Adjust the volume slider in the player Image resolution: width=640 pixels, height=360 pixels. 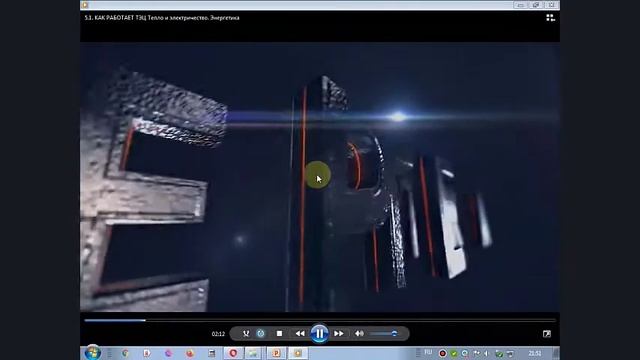(384, 333)
